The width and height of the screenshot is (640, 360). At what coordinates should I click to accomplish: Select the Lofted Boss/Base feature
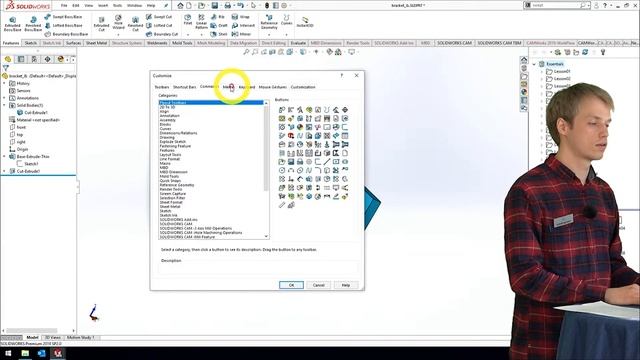point(63,25)
